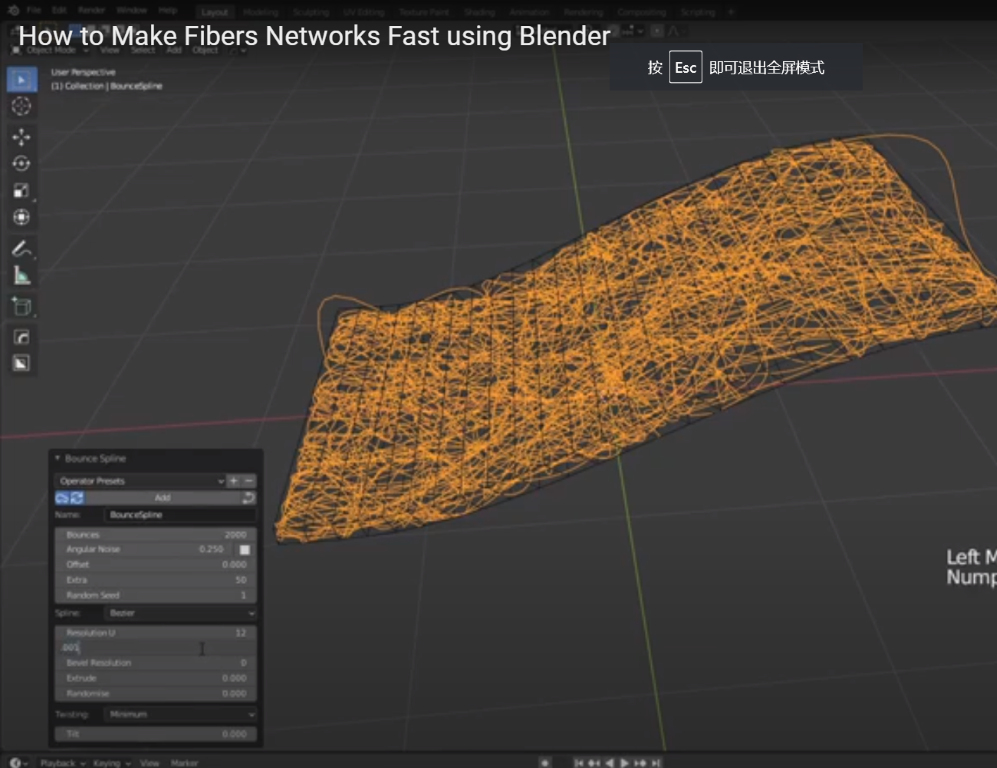
Task: Toggle the second blue refresh icon left of Add
Action: click(77, 498)
